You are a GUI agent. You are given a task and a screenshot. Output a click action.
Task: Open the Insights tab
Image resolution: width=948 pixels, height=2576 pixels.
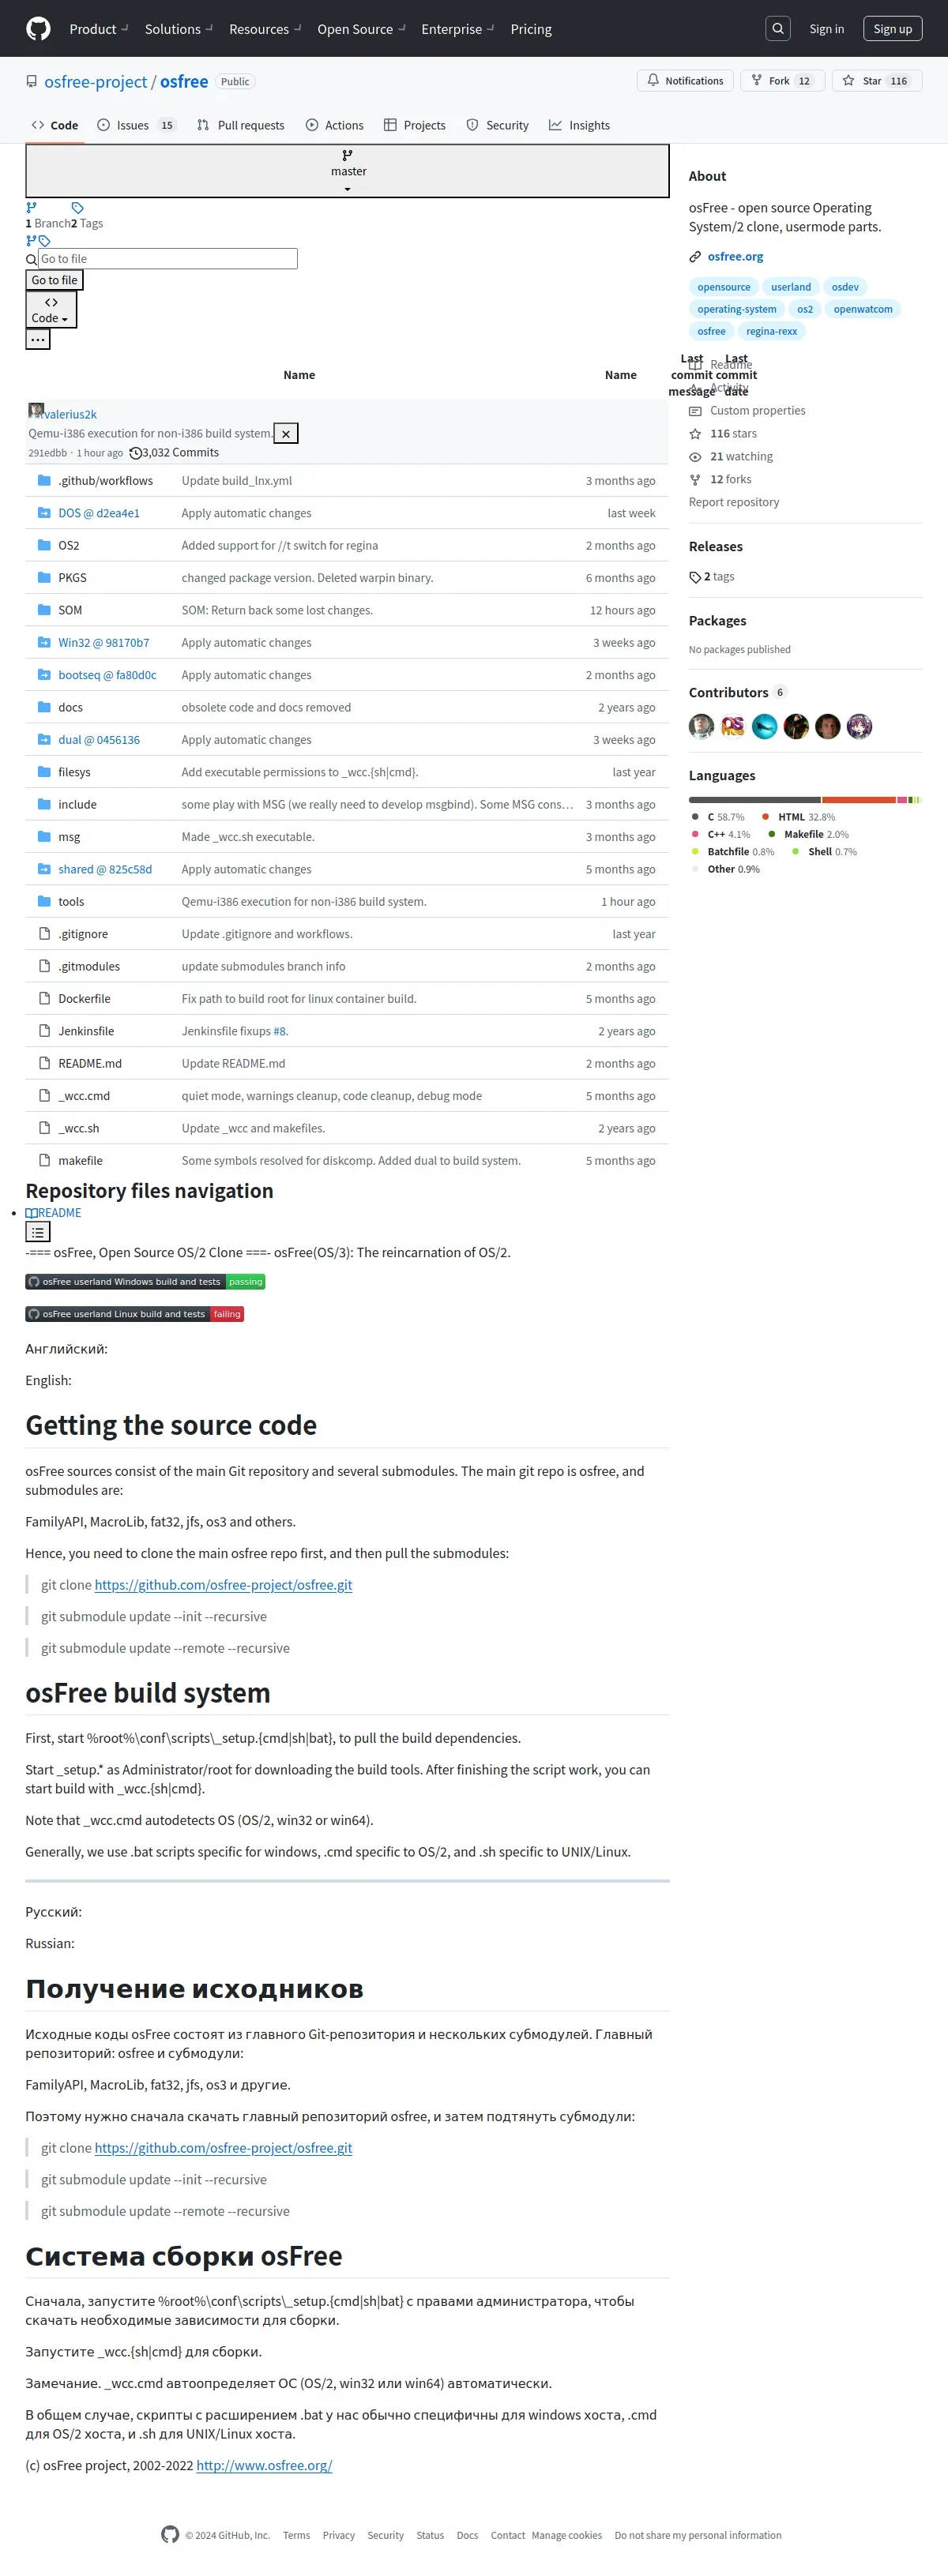[579, 125]
